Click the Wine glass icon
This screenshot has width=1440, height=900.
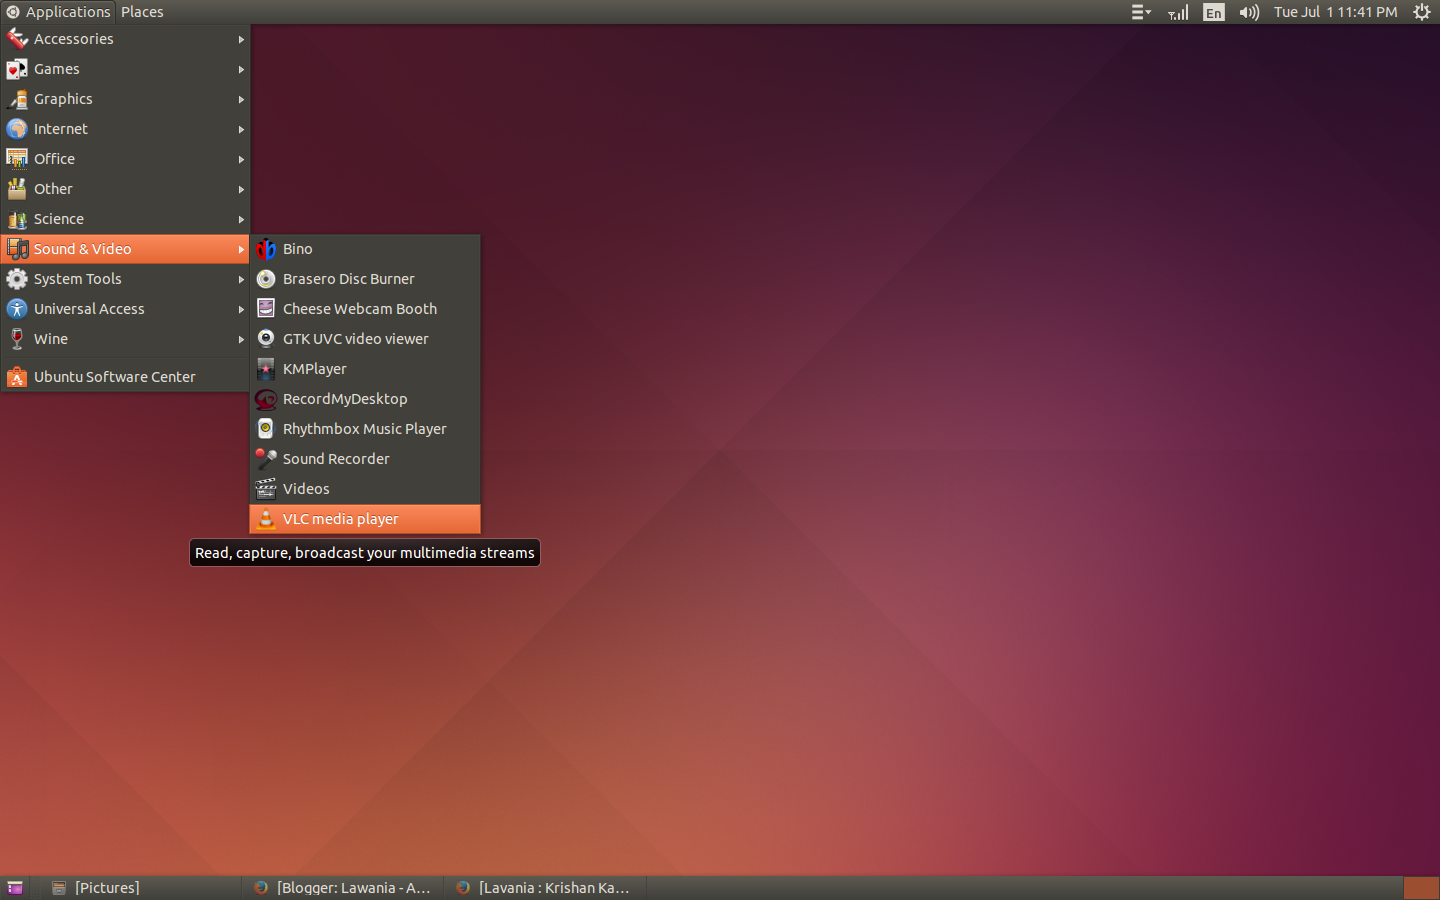click(17, 339)
